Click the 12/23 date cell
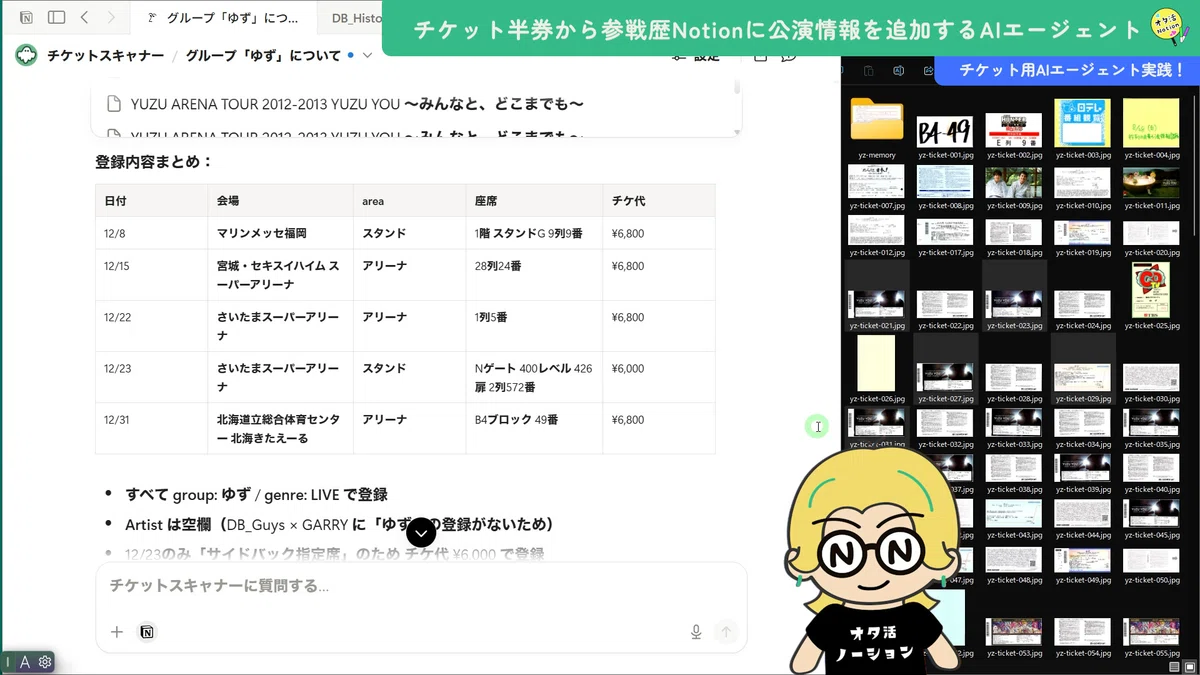This screenshot has width=1200, height=675. (x=152, y=377)
